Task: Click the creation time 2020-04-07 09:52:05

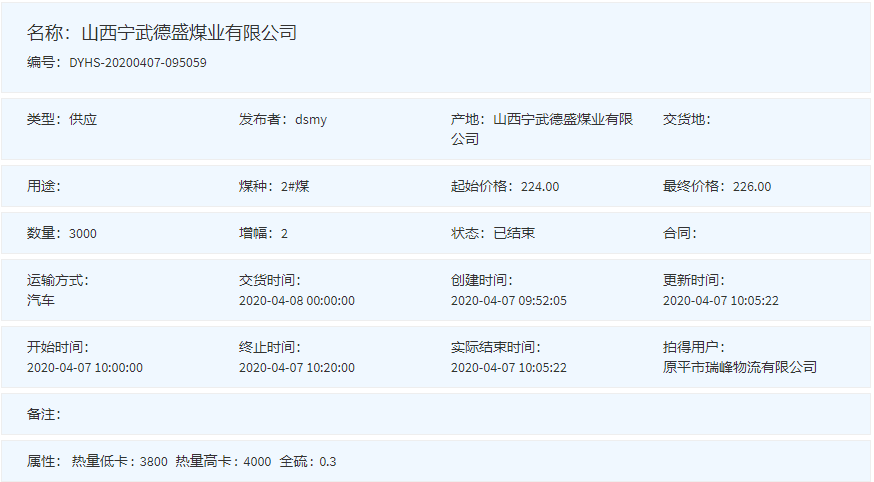Action: coord(509,300)
